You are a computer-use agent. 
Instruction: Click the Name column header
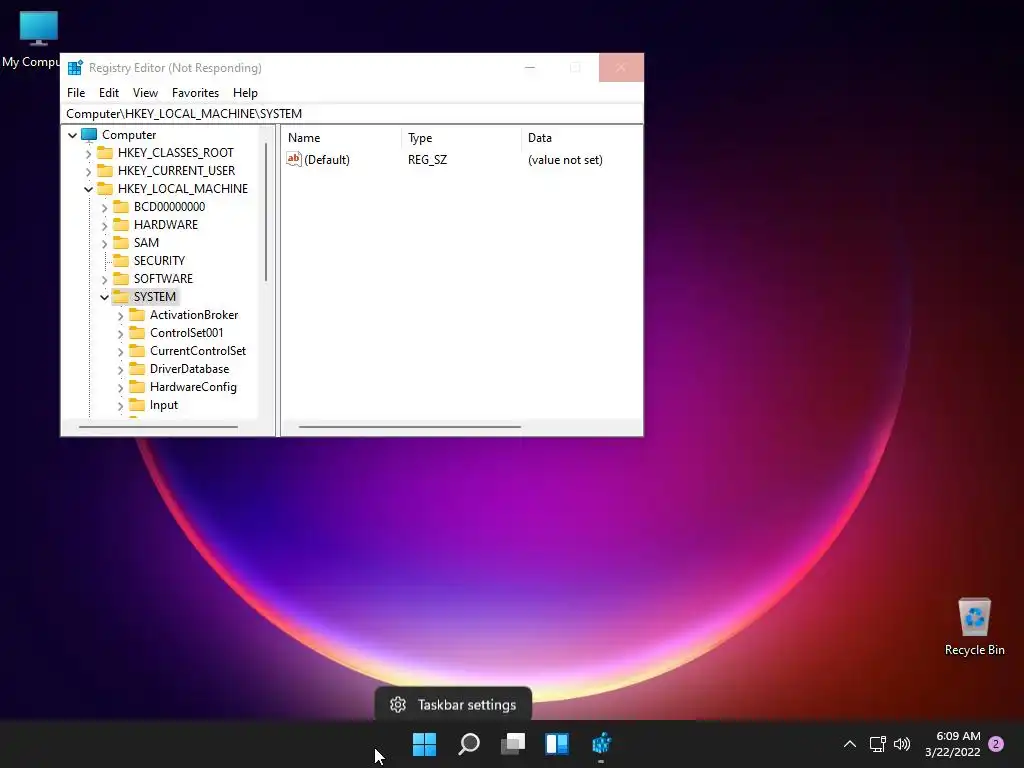pyautogui.click(x=342, y=138)
